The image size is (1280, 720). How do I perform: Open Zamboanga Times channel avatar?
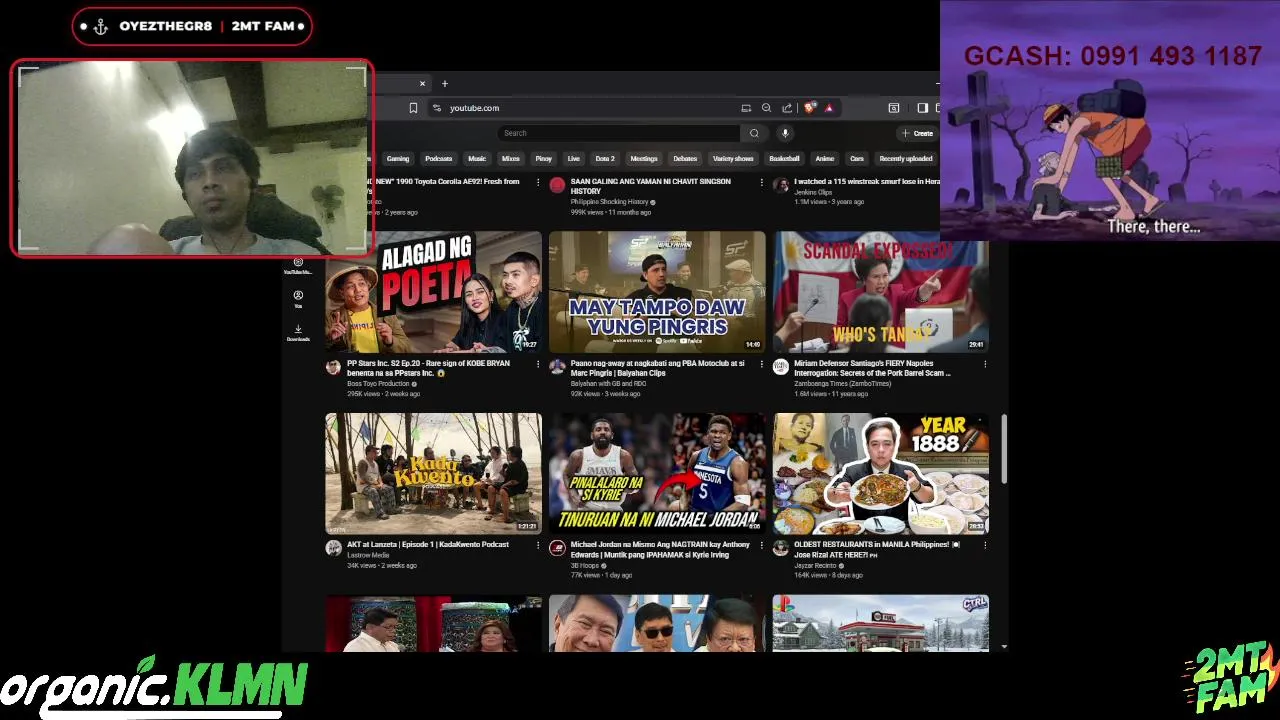tap(781, 367)
